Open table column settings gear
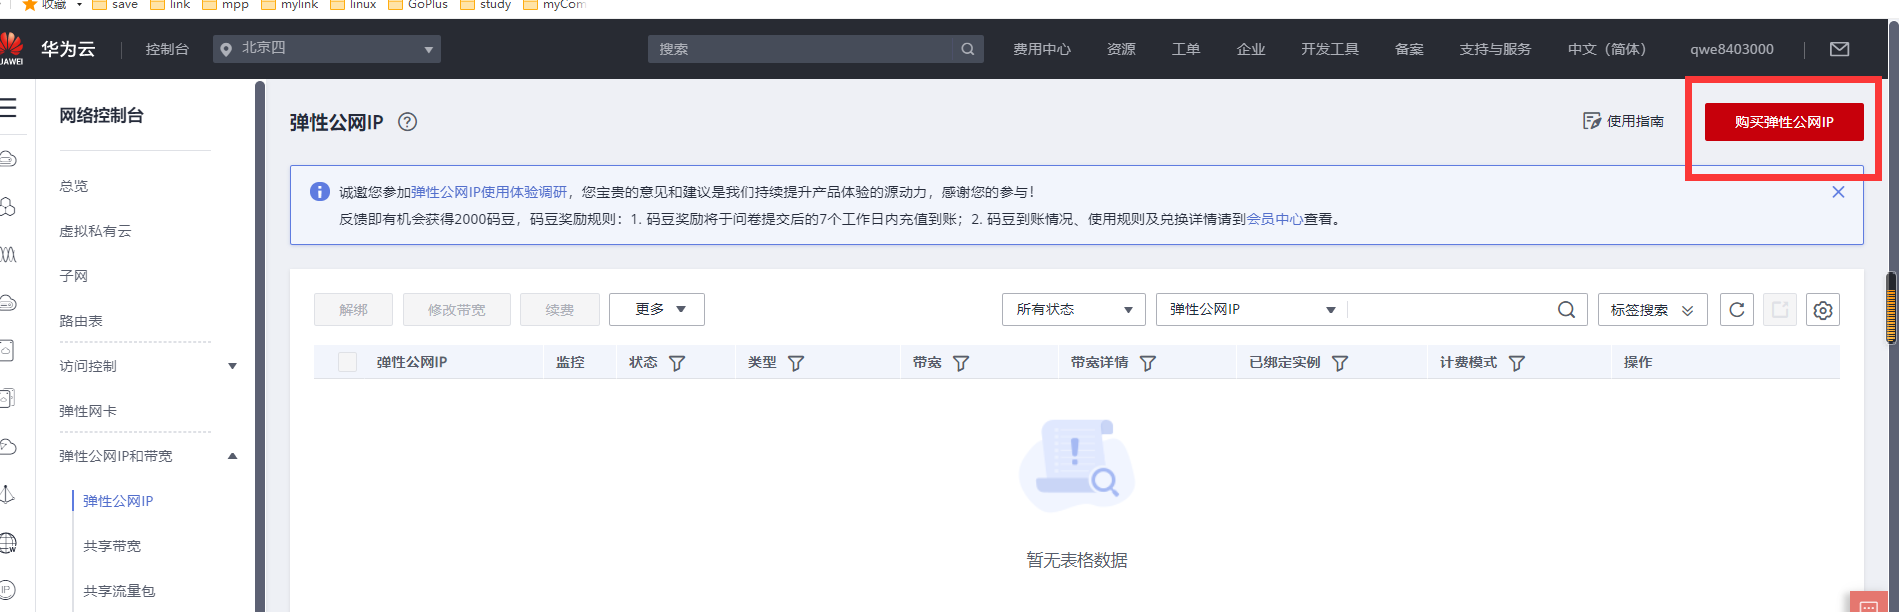The image size is (1899, 612). click(x=1823, y=310)
